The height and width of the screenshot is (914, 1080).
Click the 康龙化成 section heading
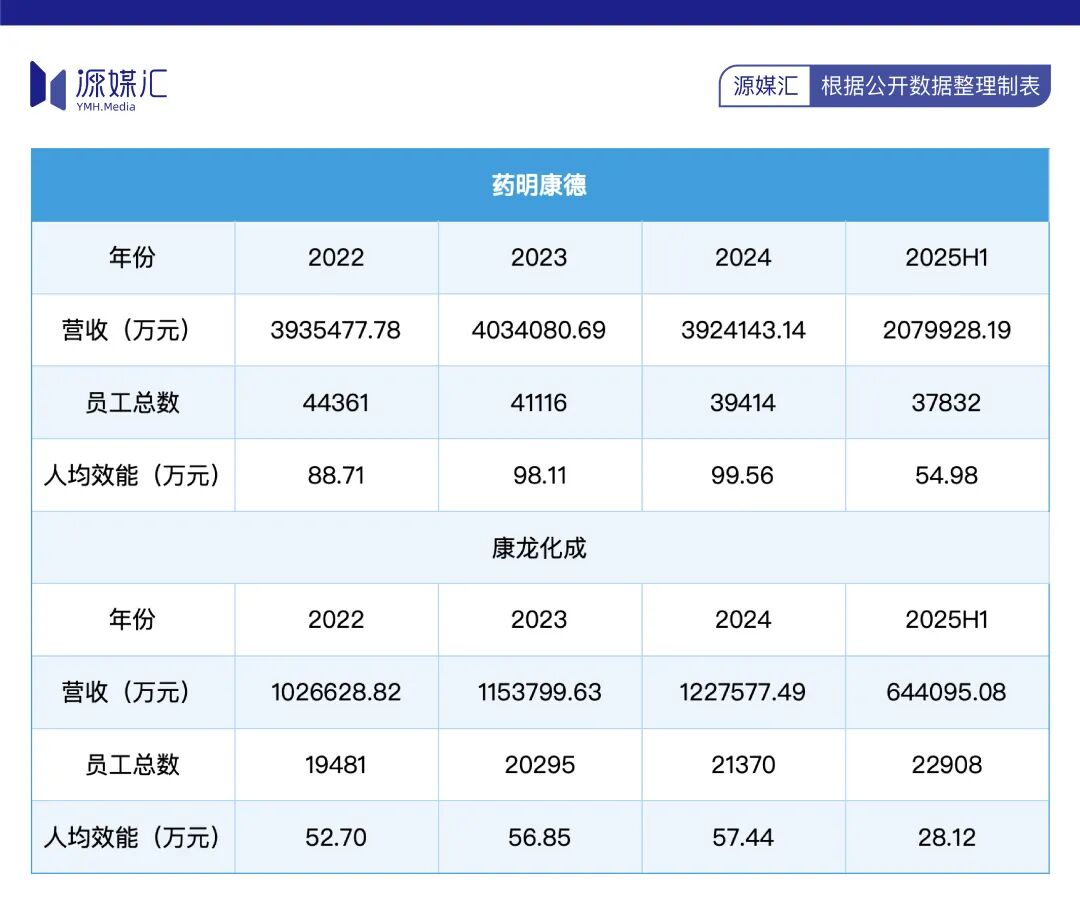click(539, 548)
